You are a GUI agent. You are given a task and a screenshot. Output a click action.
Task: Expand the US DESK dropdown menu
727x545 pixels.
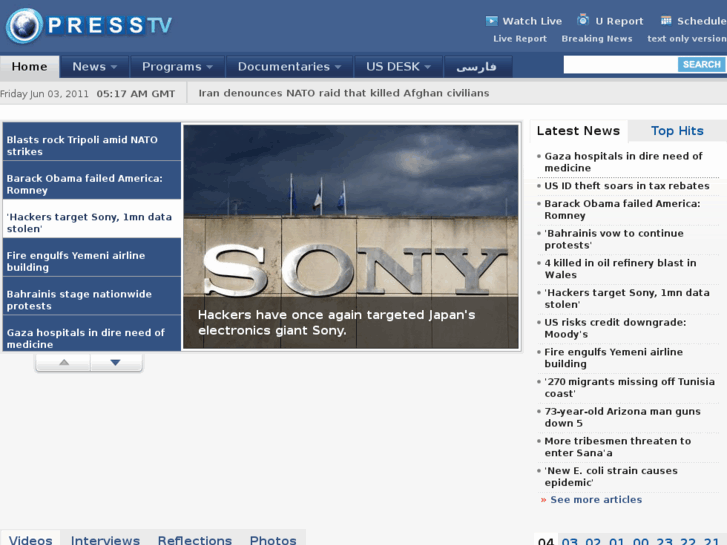point(398,67)
